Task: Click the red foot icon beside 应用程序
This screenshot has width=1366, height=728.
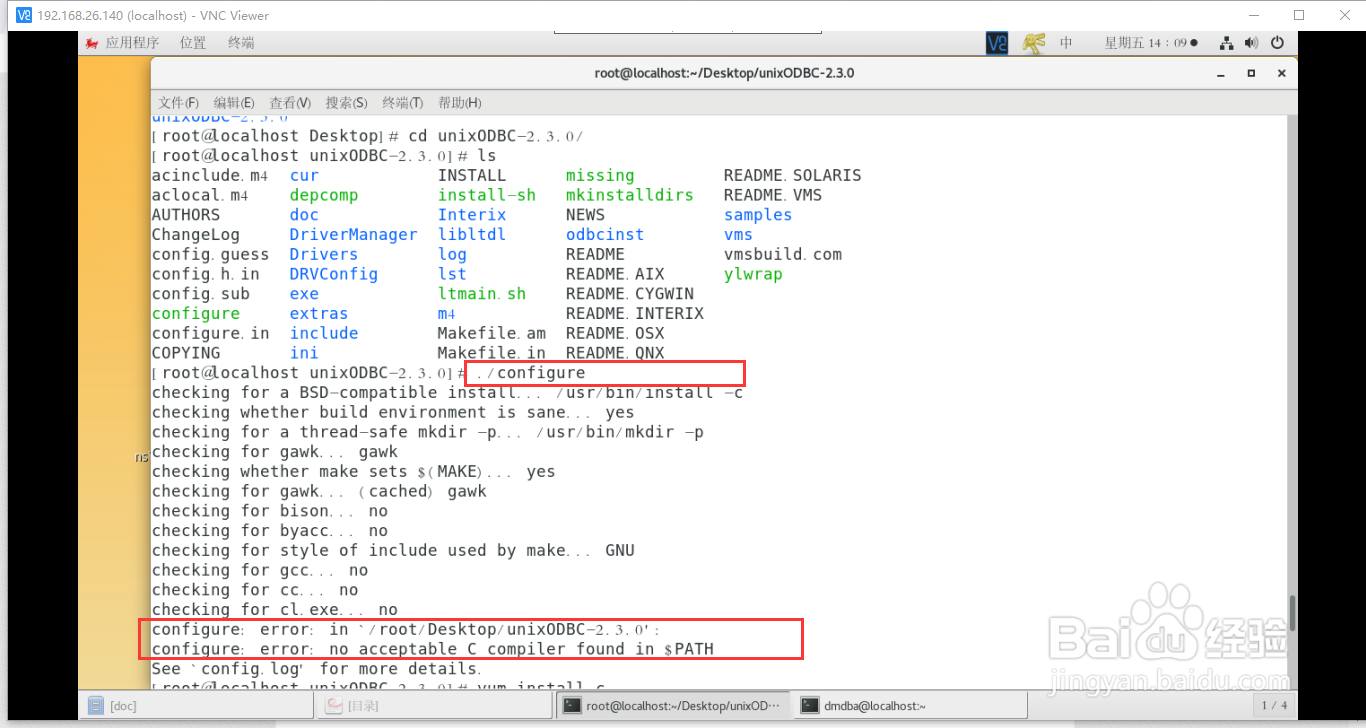Action: tap(92, 43)
